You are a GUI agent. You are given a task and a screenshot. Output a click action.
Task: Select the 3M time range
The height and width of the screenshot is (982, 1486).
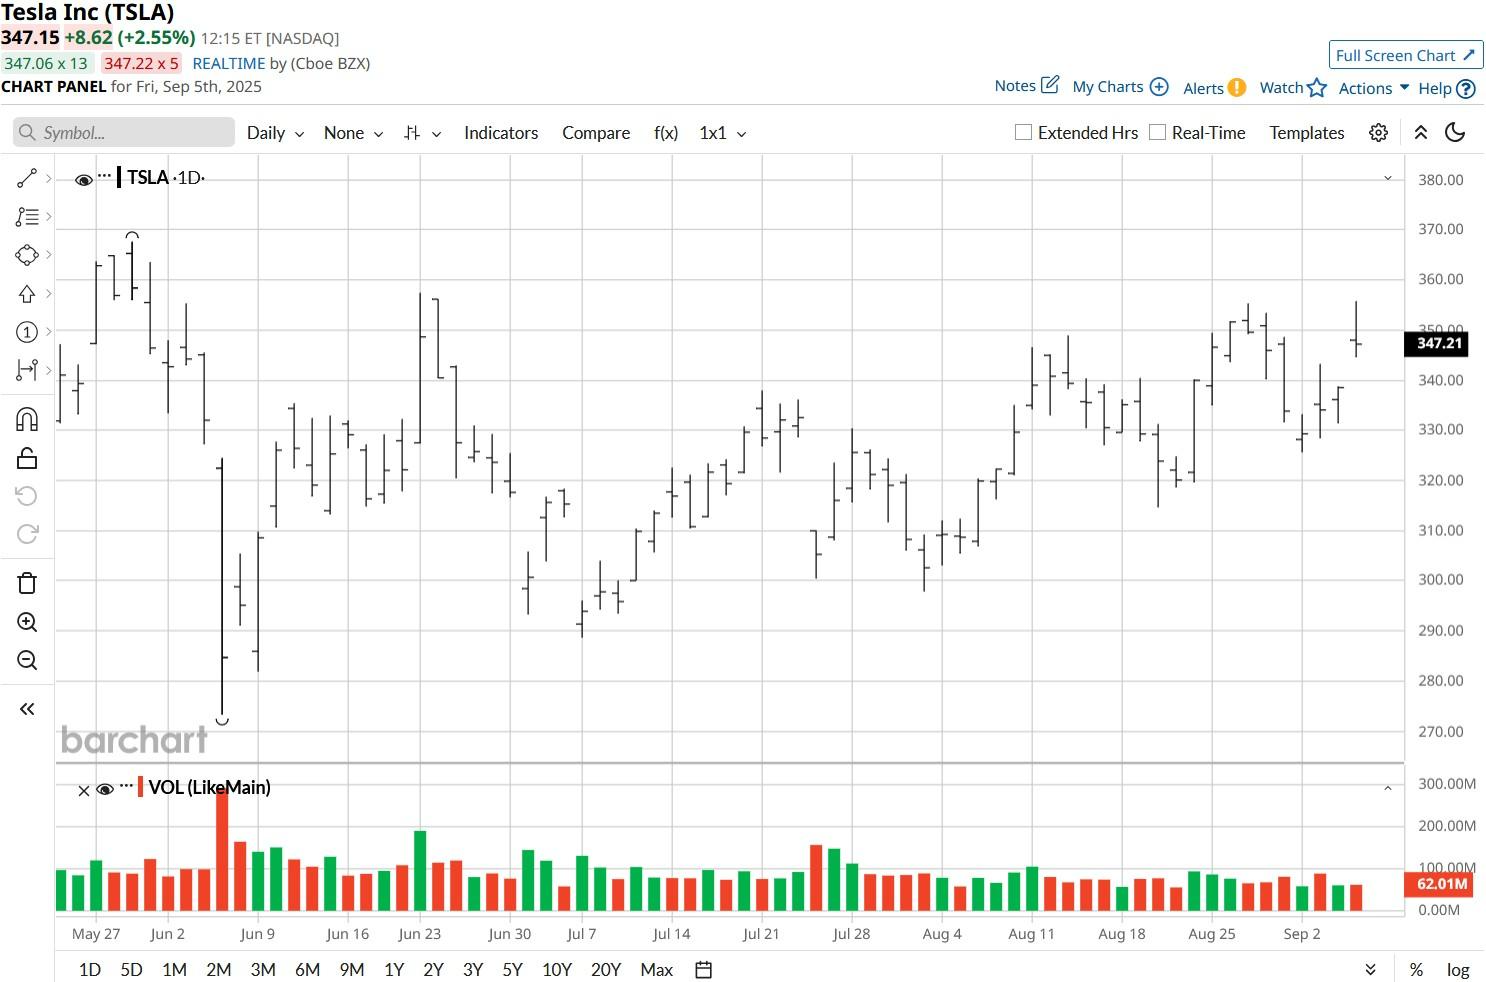click(263, 970)
